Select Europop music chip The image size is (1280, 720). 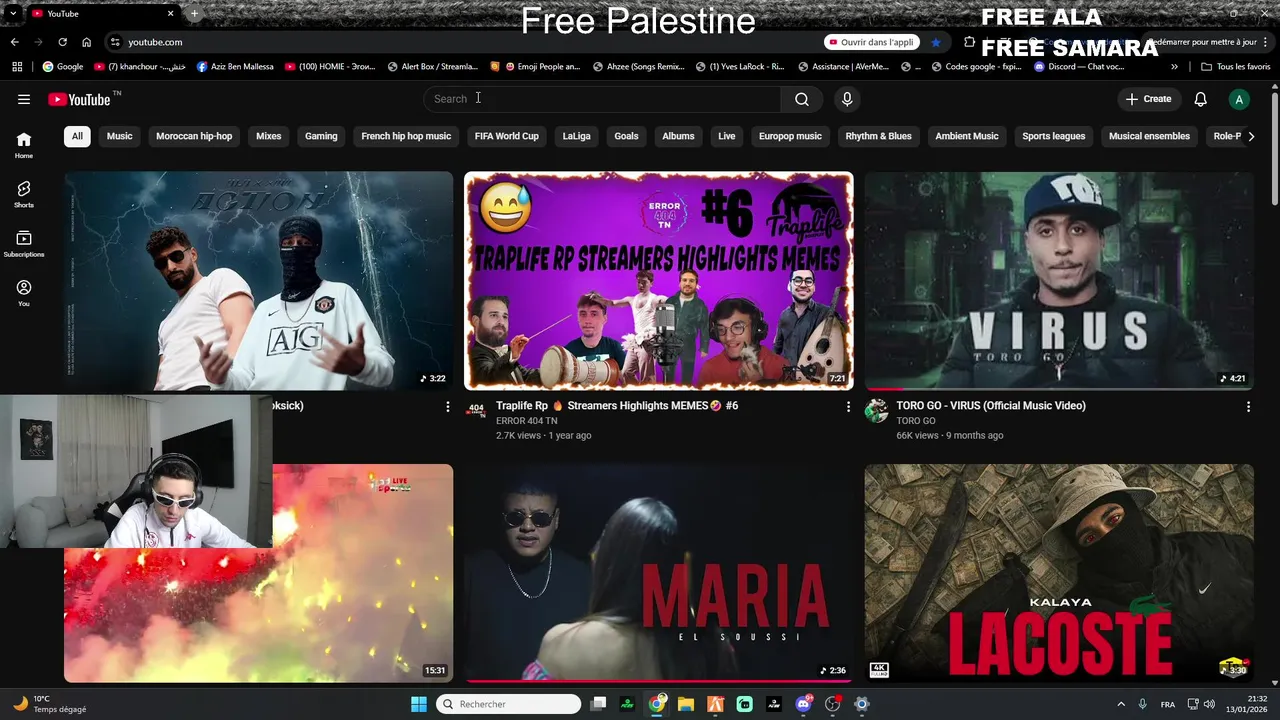(790, 136)
